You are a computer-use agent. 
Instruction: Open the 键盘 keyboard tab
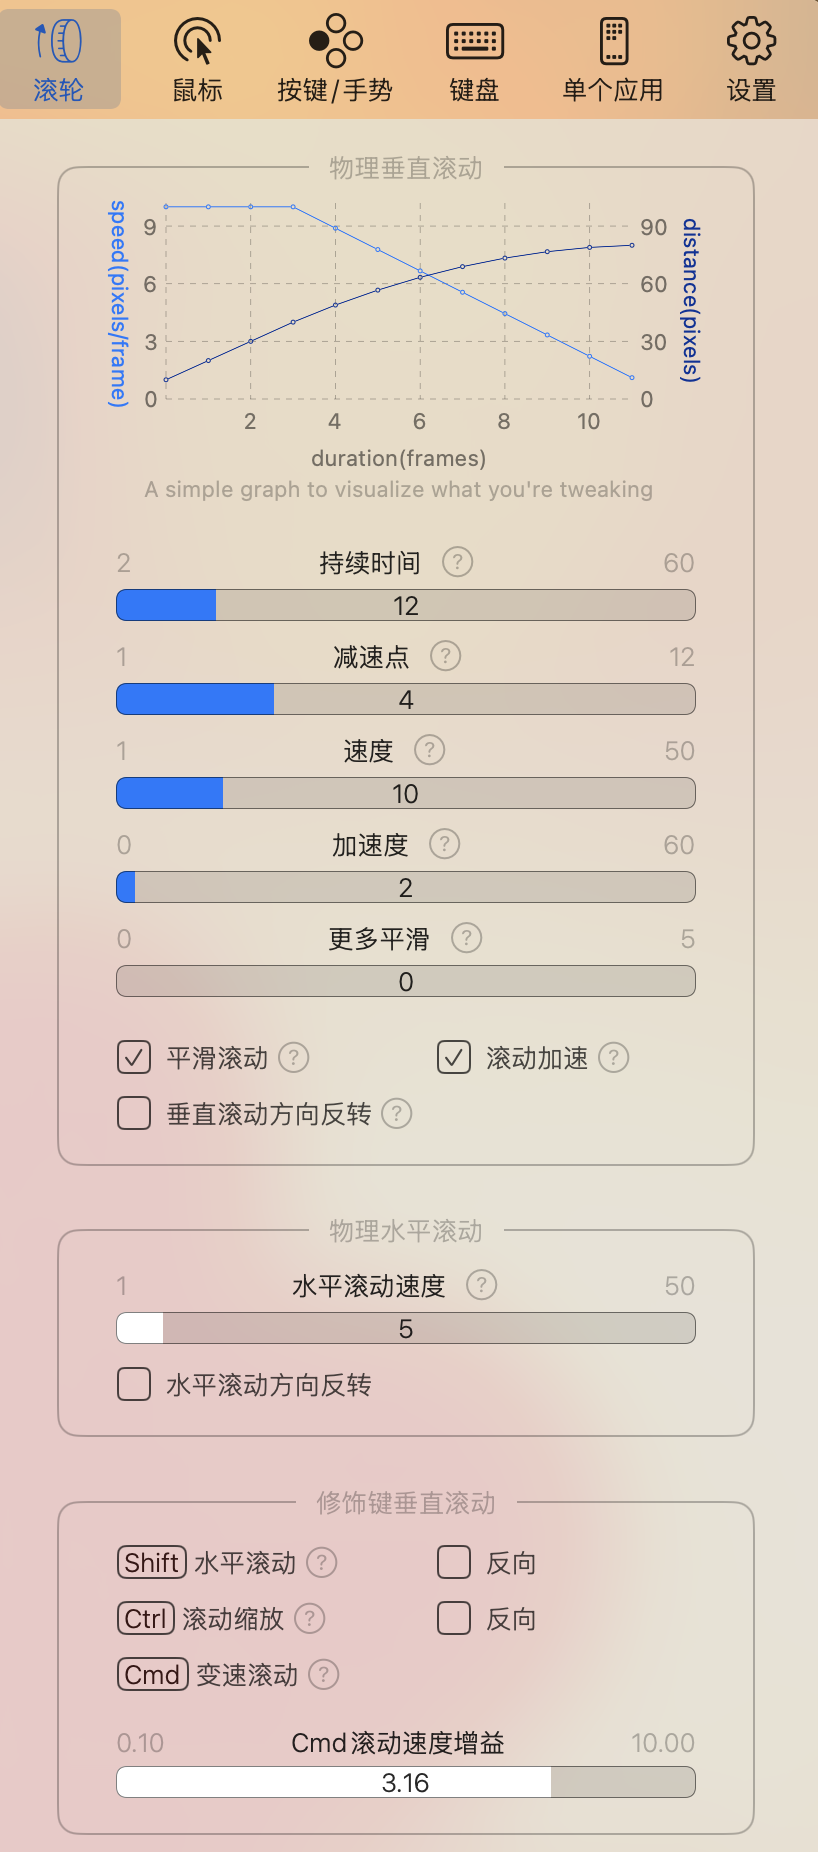coord(474,60)
